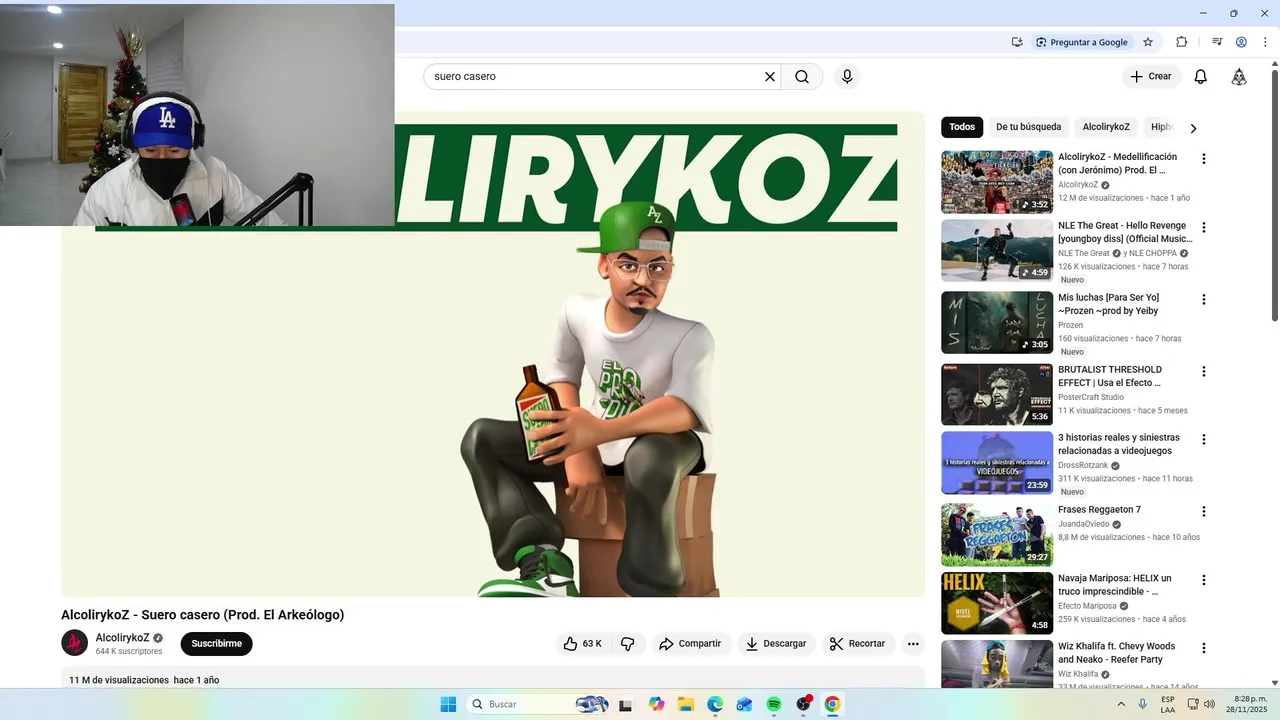Open BRUTALIST THRESHOLD EFFECT thumbnail
Screen dimensions: 1280x720
pos(997,394)
